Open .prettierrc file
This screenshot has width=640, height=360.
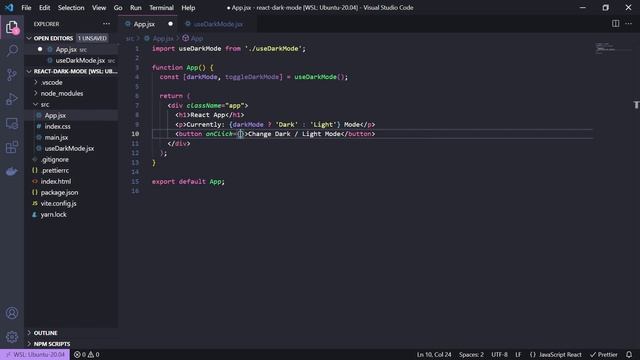click(x=55, y=171)
